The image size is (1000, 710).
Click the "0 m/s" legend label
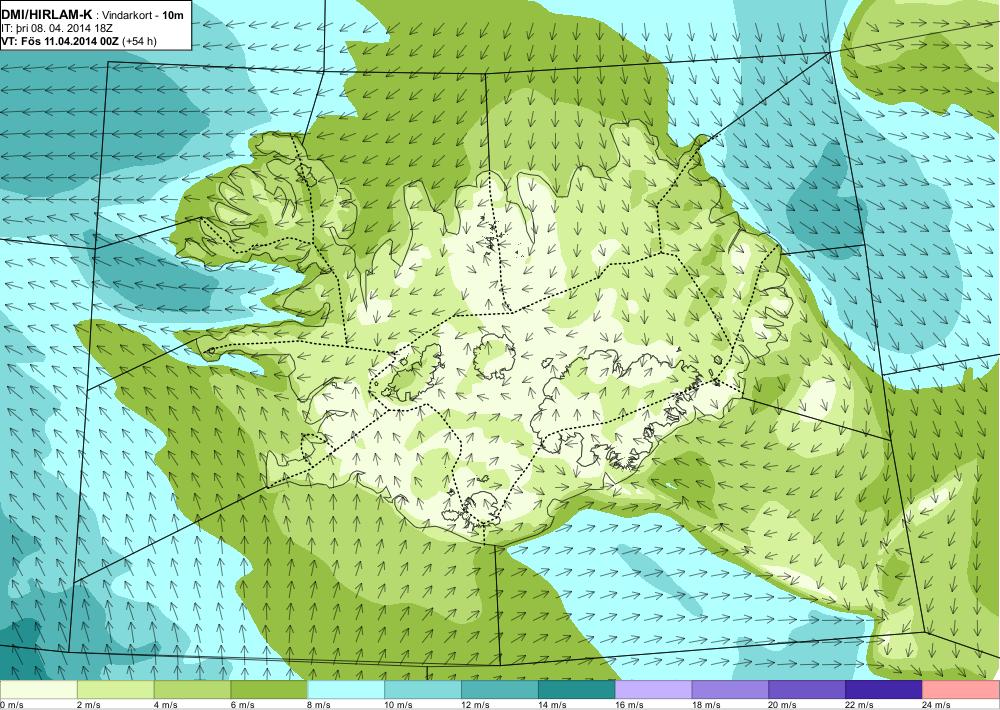(12, 705)
